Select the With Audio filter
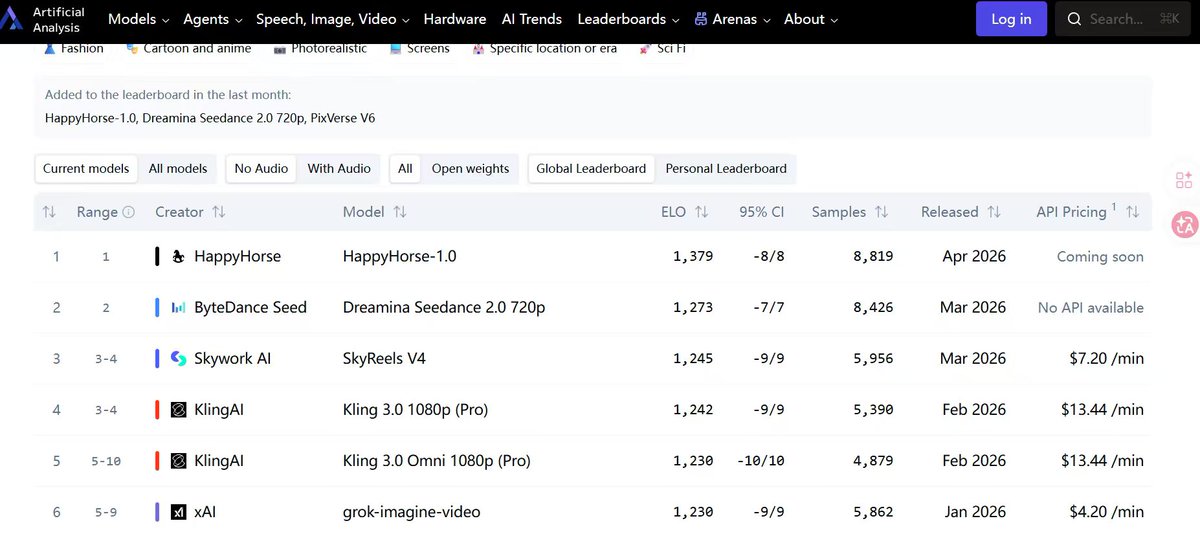The height and width of the screenshot is (534, 1200). point(339,169)
